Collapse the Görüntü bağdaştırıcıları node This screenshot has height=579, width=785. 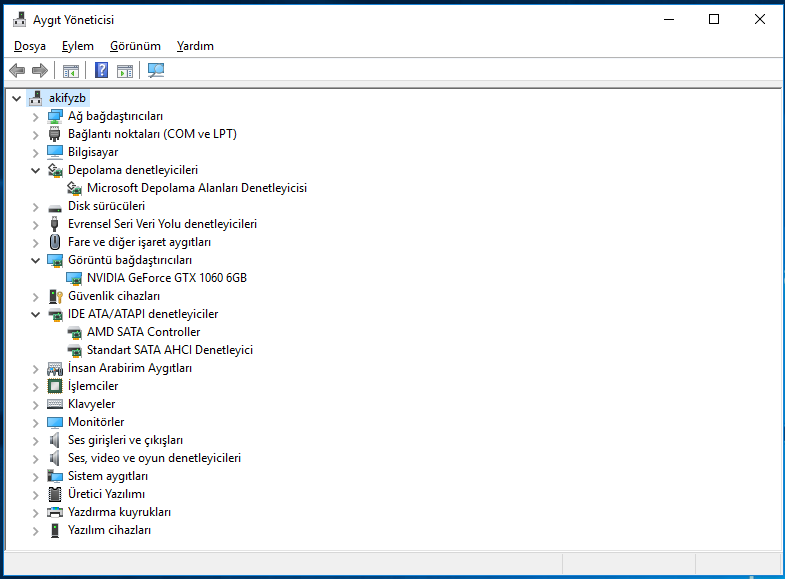(36, 260)
